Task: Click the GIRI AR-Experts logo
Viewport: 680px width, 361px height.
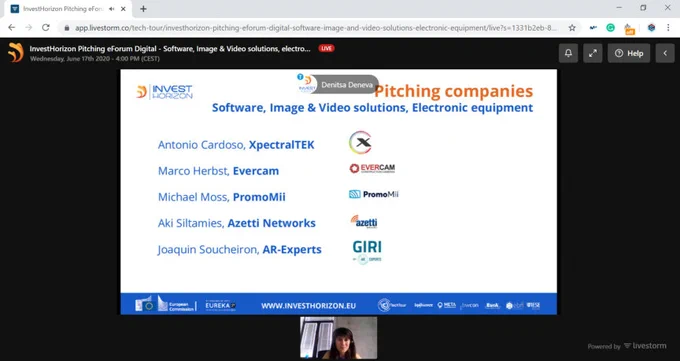Action: pos(367,253)
